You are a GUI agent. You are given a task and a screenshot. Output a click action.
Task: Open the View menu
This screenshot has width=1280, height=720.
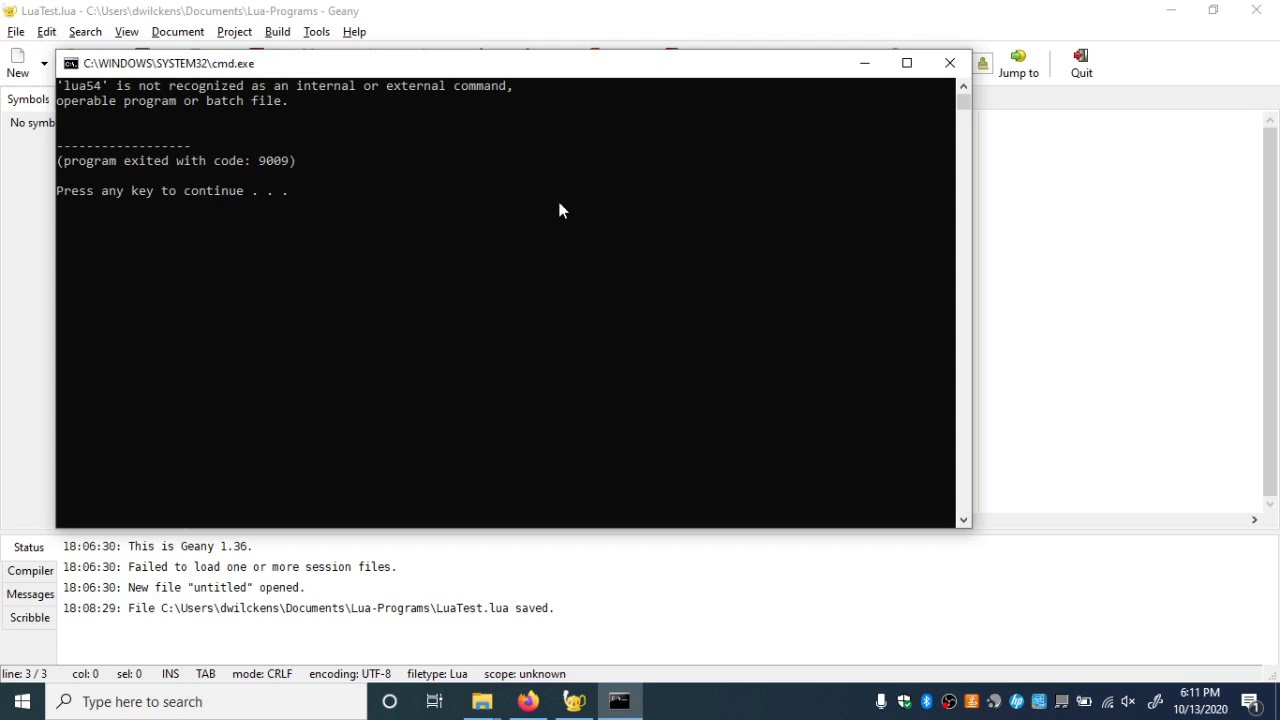click(x=126, y=32)
